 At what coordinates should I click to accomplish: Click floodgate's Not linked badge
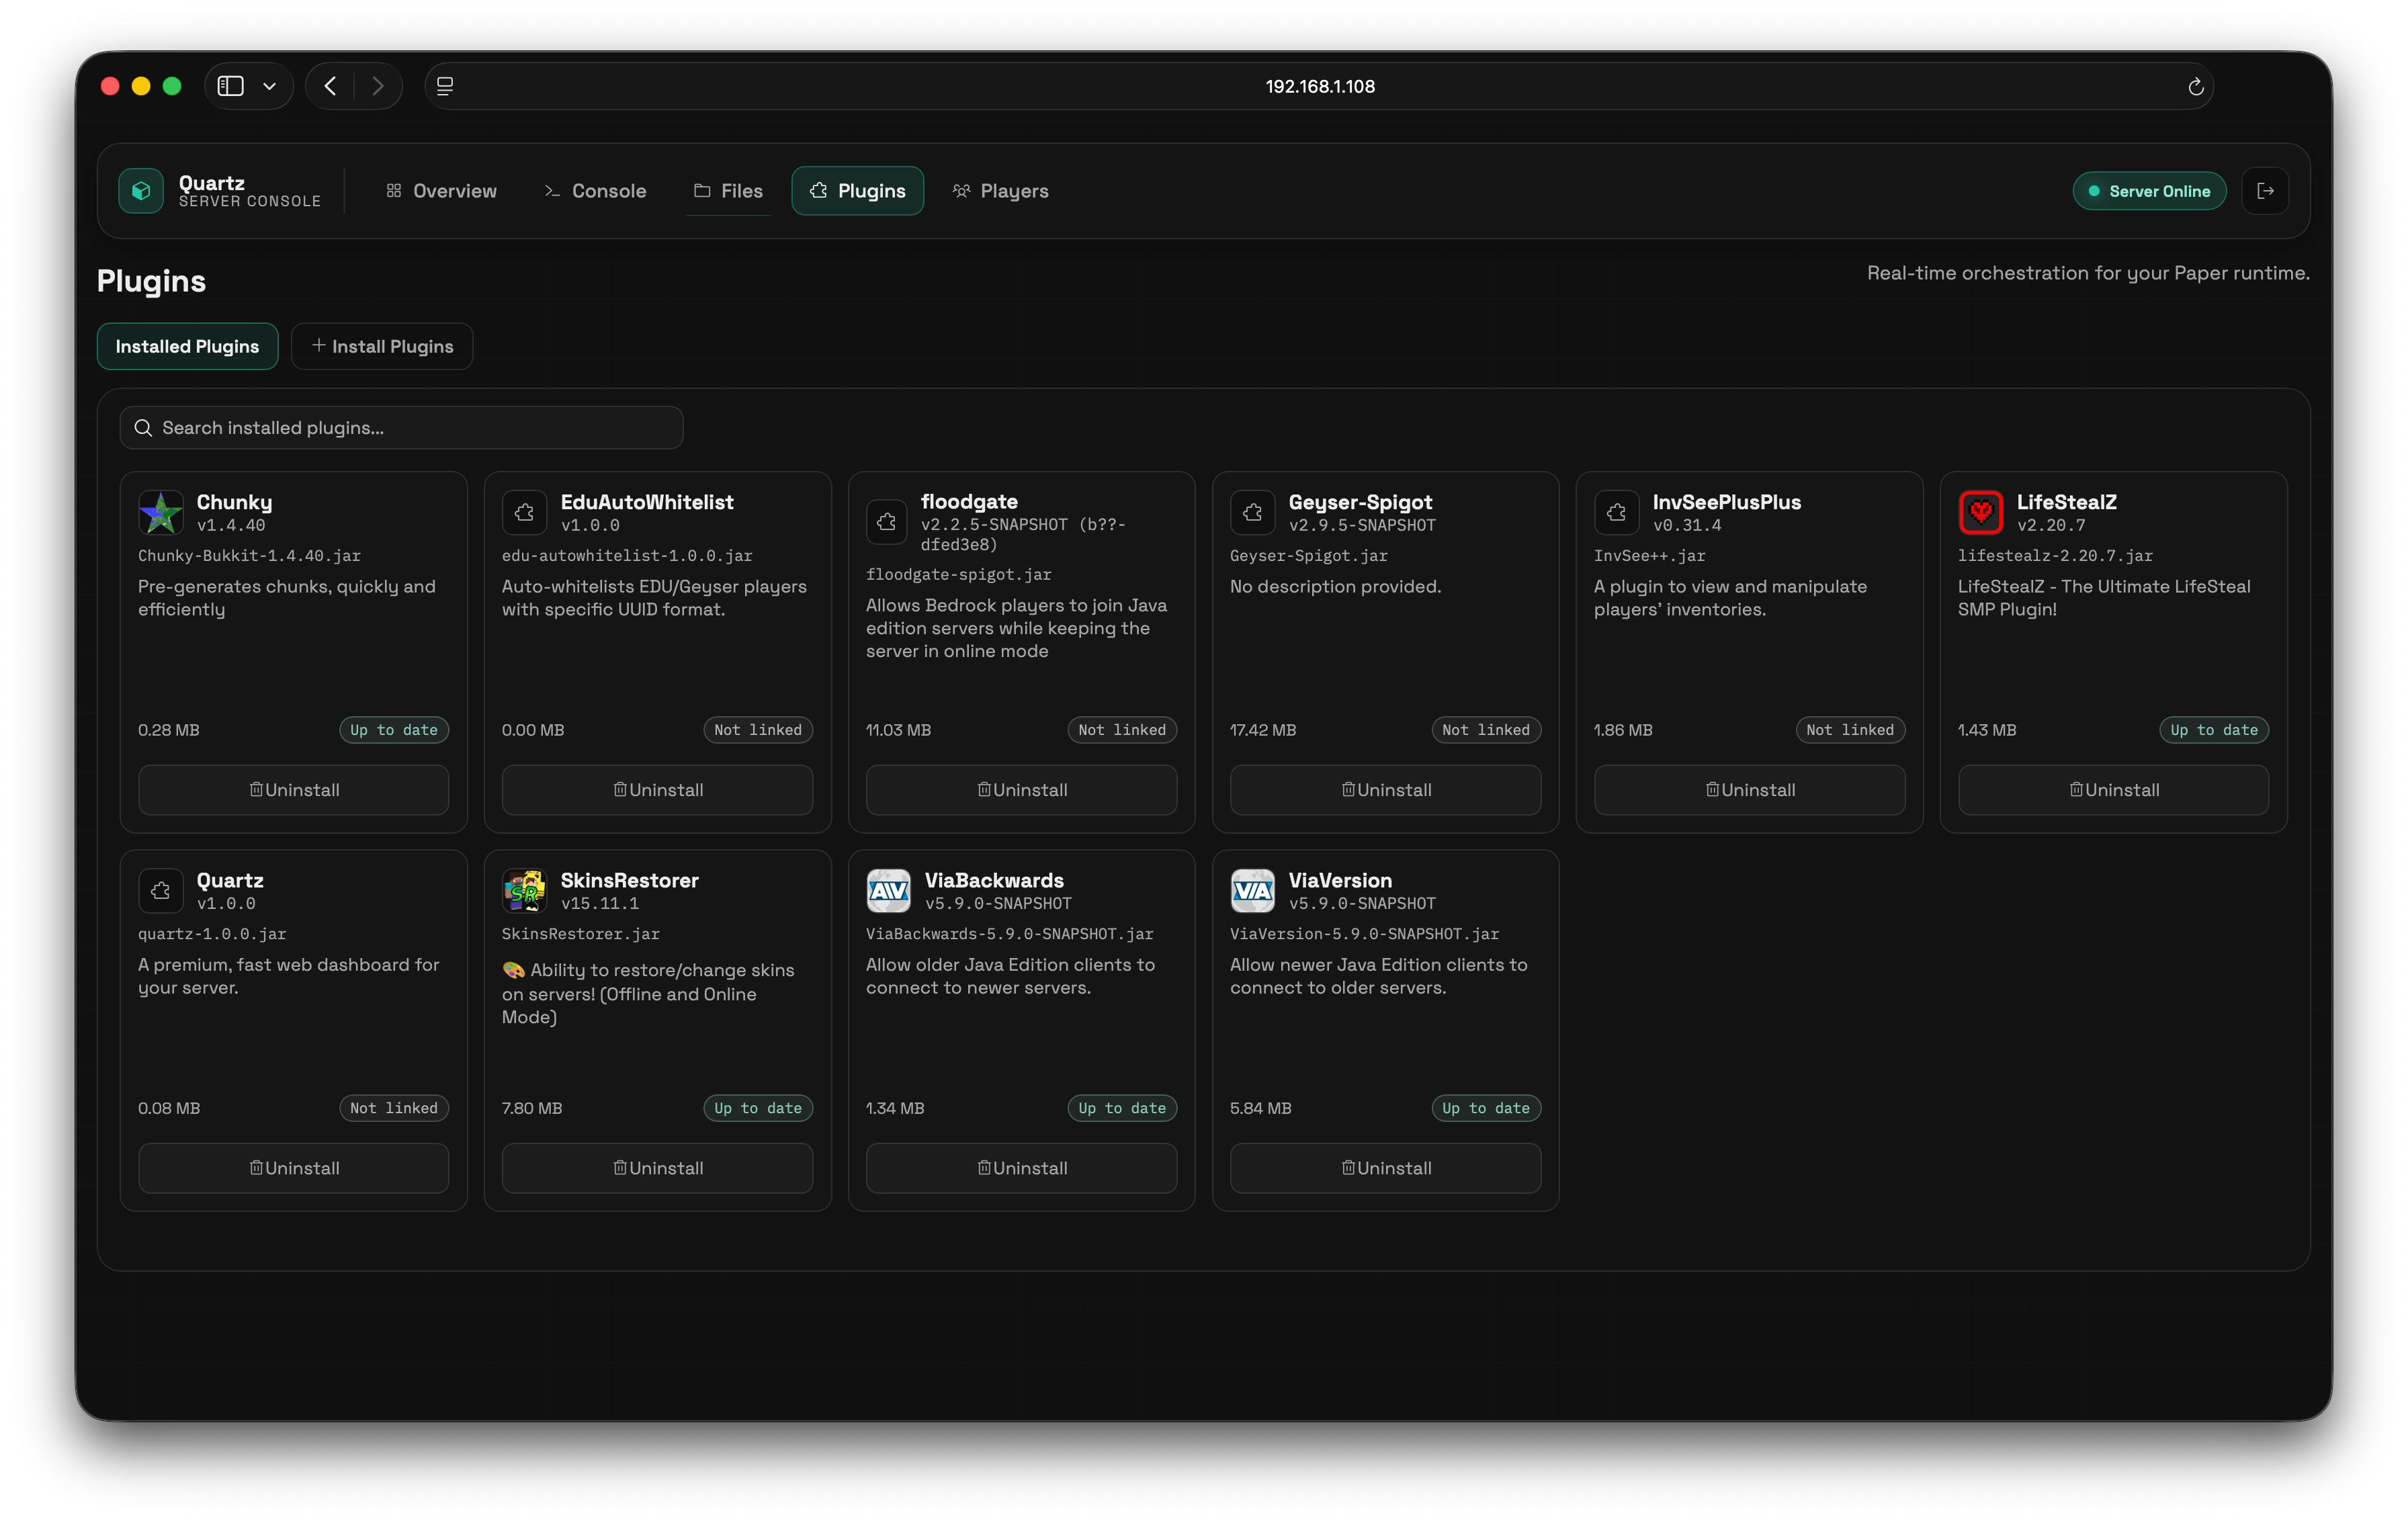coord(1122,730)
